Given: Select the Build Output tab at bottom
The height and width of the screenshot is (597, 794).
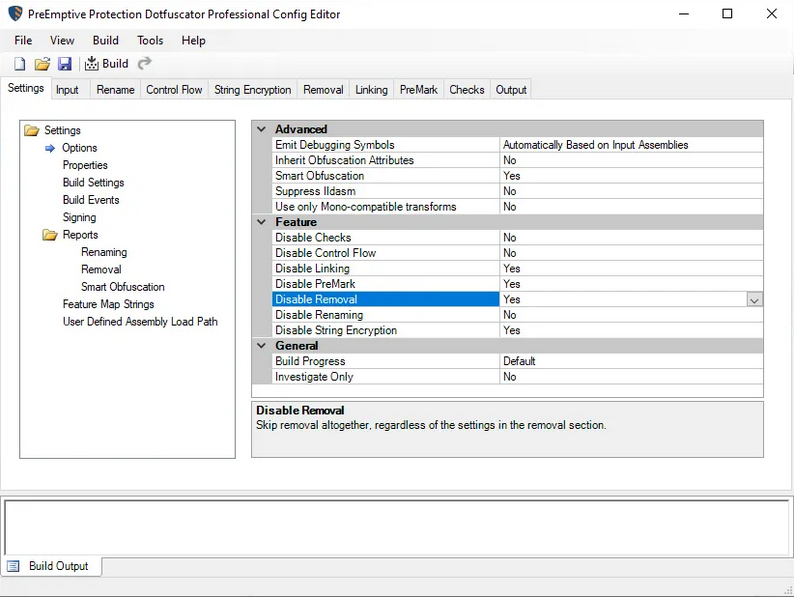Looking at the screenshot, I should [x=51, y=566].
